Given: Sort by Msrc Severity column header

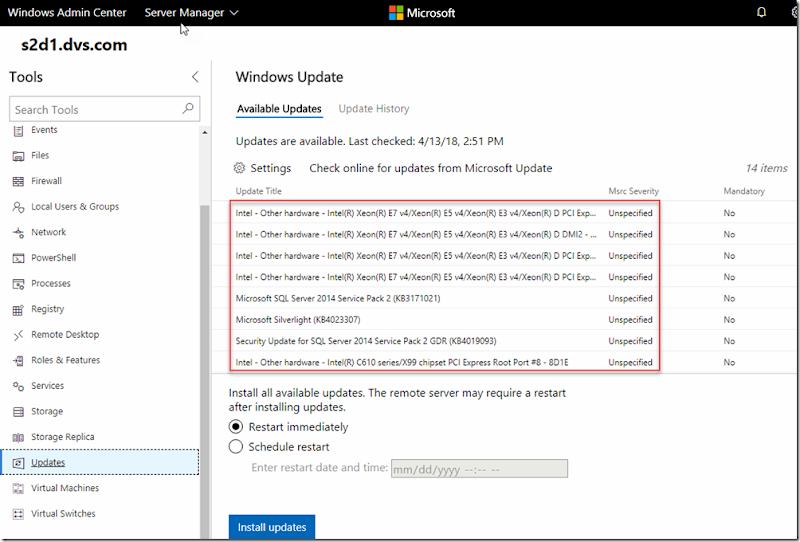Looking at the screenshot, I should pyautogui.click(x=634, y=191).
